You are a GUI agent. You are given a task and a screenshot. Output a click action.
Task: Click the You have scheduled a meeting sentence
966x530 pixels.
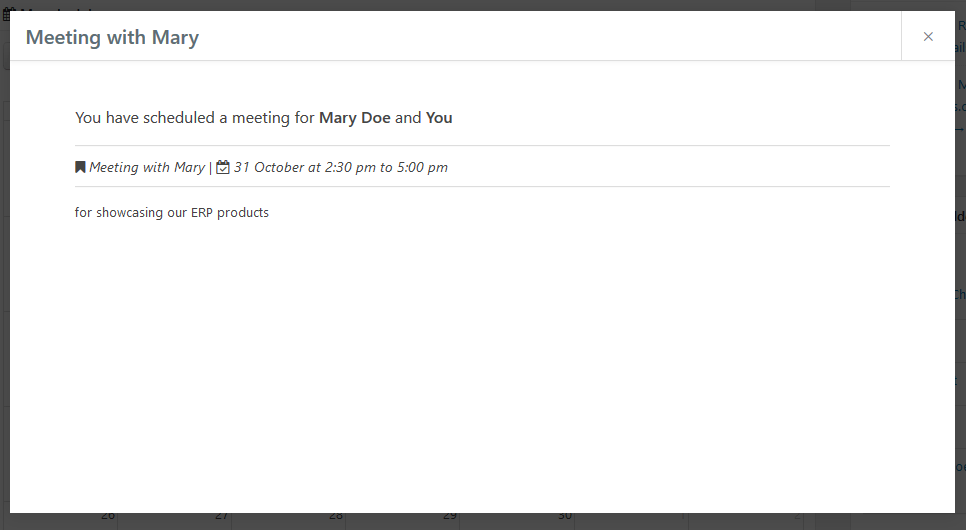(x=264, y=118)
